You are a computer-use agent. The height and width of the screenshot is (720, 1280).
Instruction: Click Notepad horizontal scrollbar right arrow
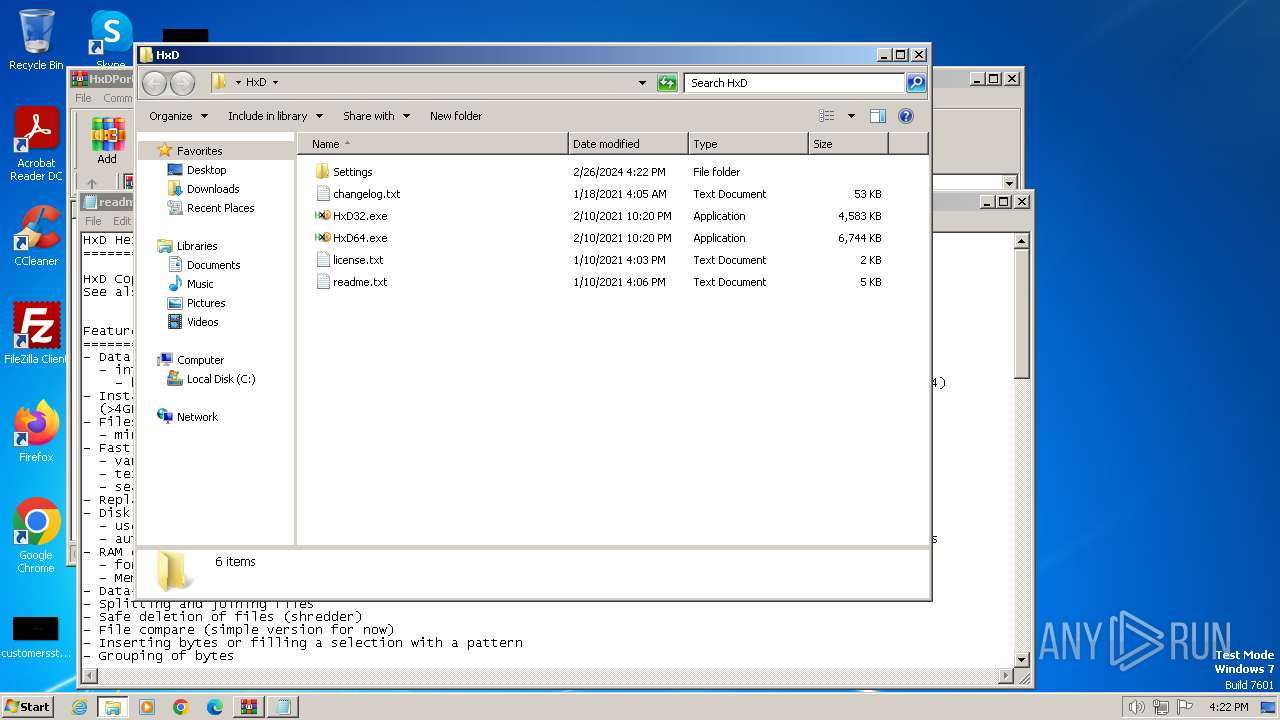(x=1006, y=677)
